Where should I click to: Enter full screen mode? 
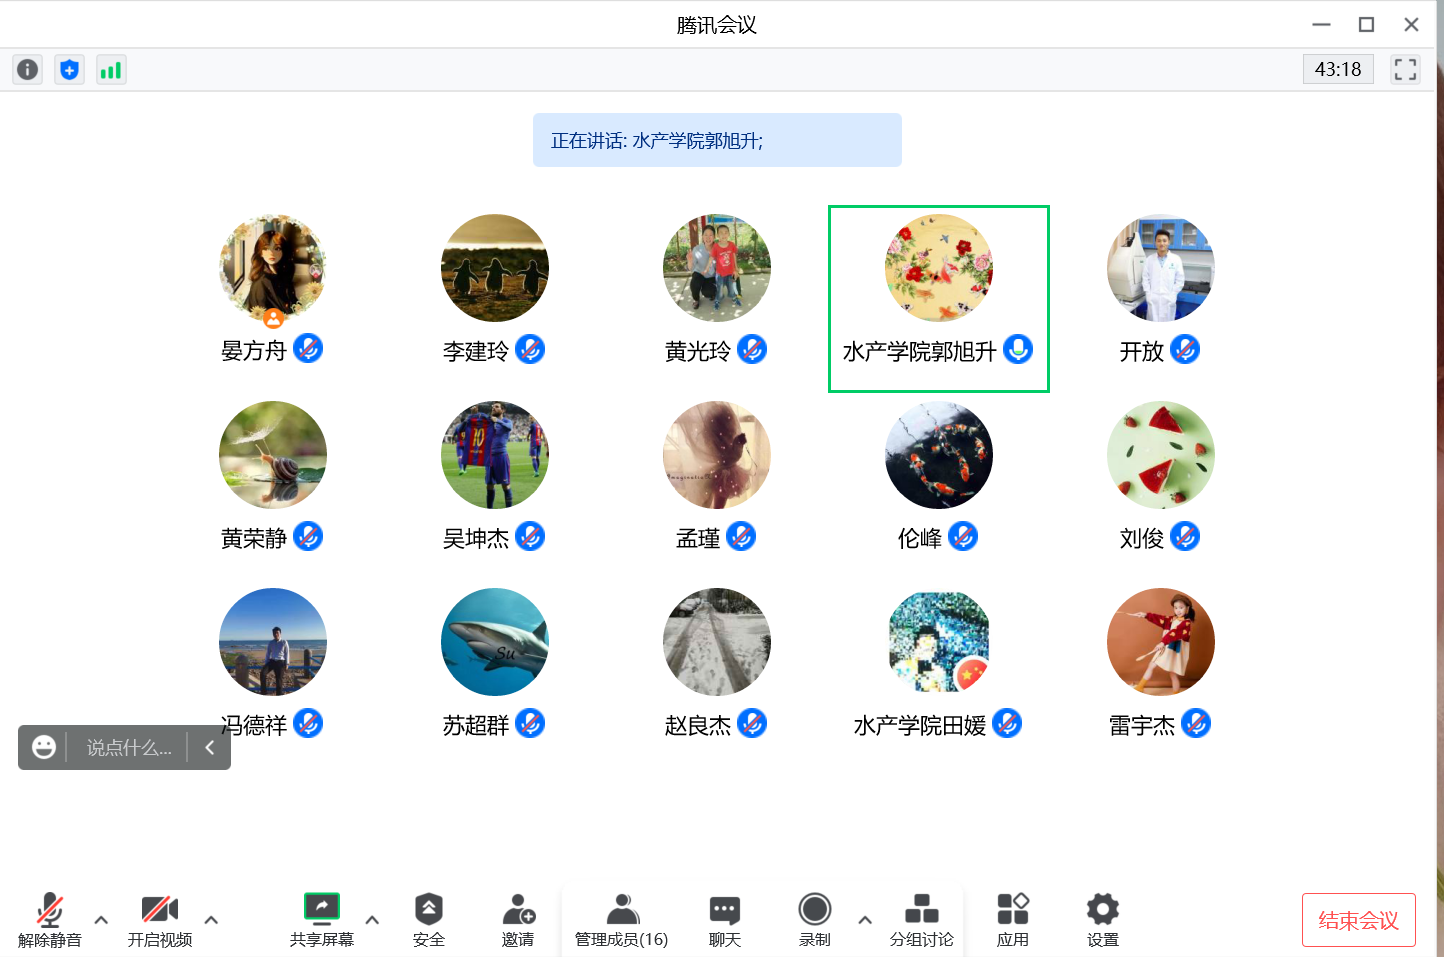(1405, 69)
